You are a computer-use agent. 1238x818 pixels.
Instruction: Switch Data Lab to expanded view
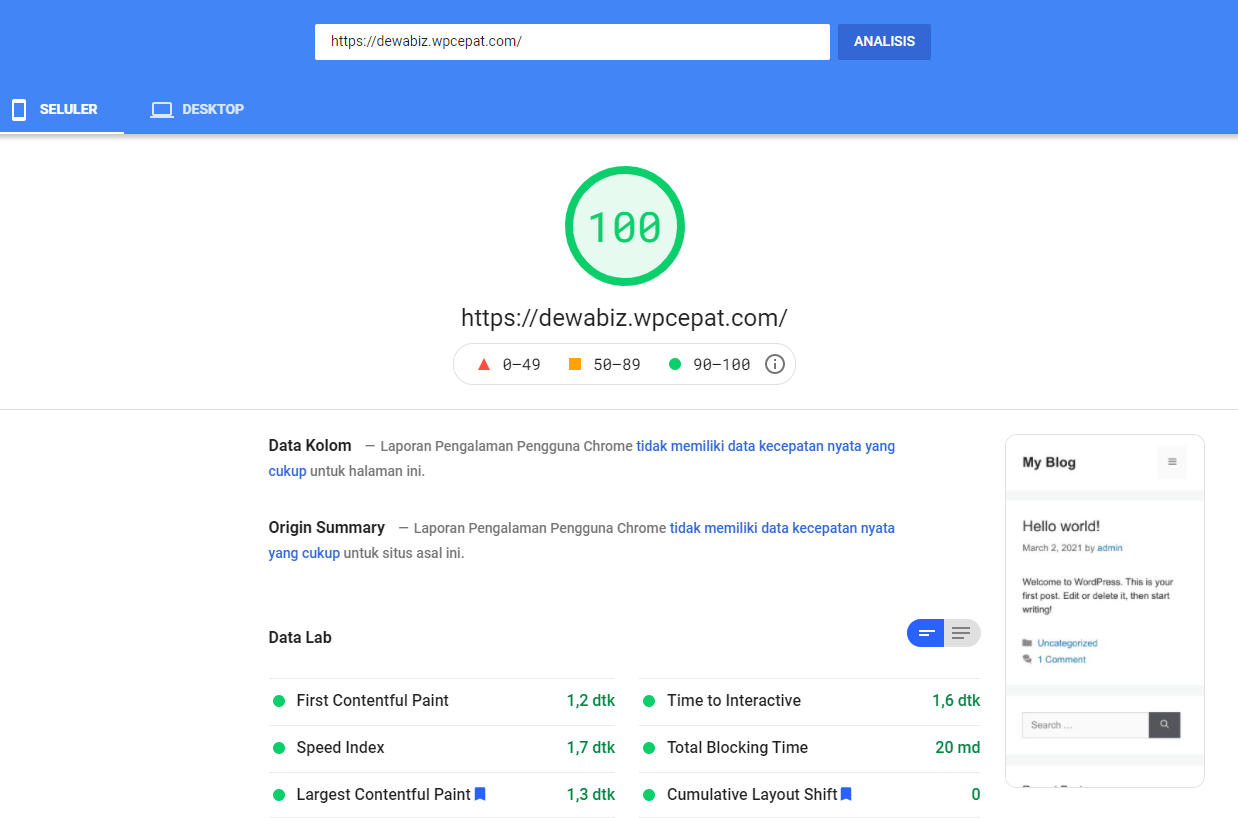[x=961, y=633]
